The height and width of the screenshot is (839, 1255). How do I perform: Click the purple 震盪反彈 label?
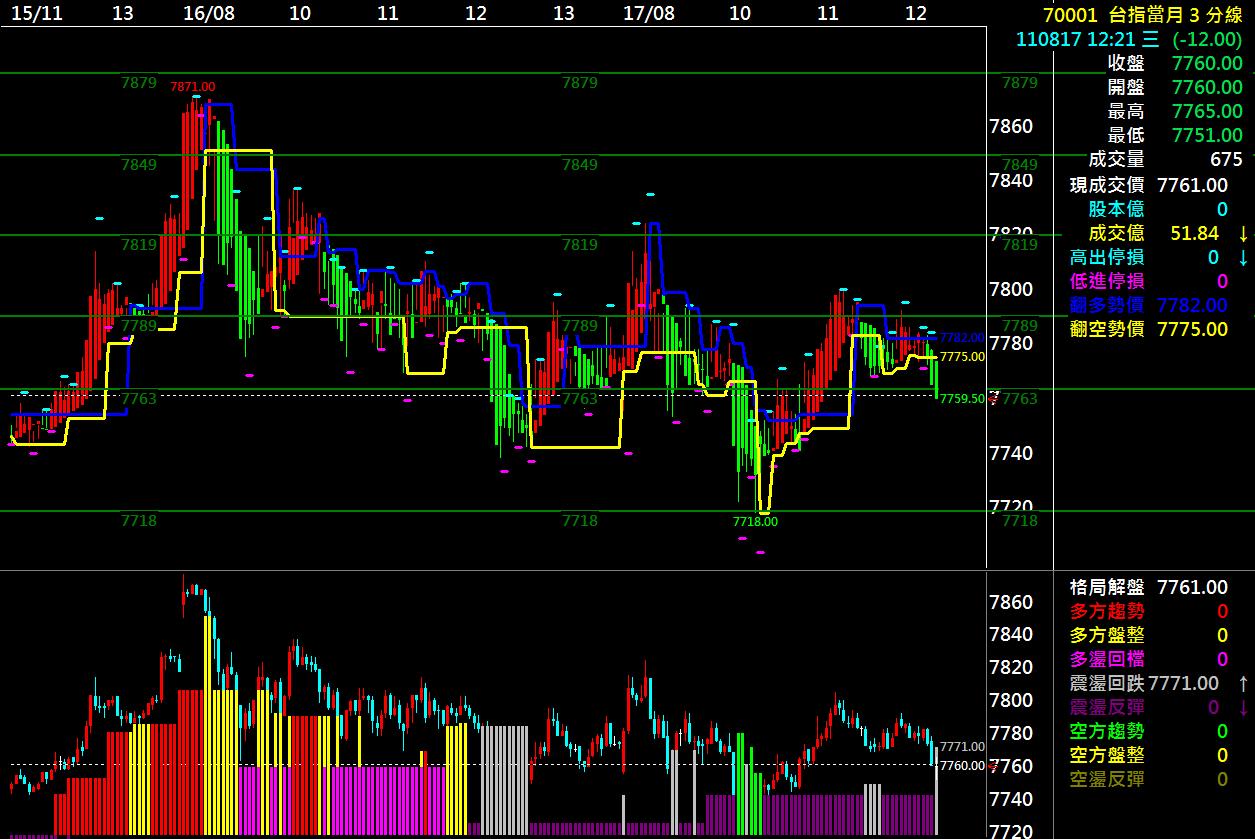click(x=1107, y=707)
